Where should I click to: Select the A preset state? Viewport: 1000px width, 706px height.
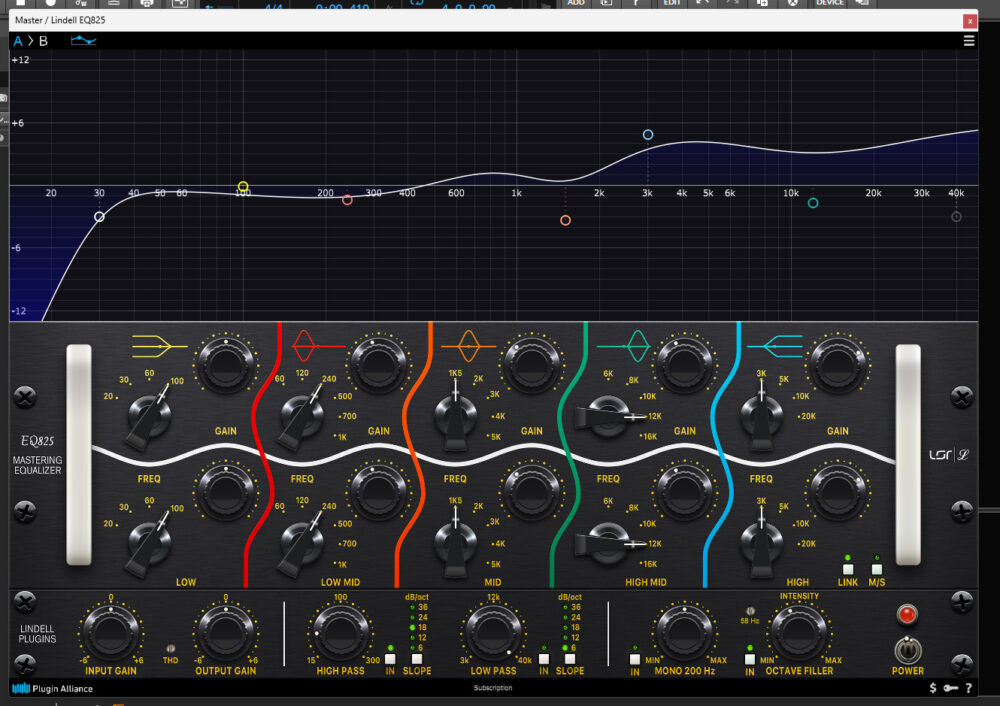coord(18,41)
